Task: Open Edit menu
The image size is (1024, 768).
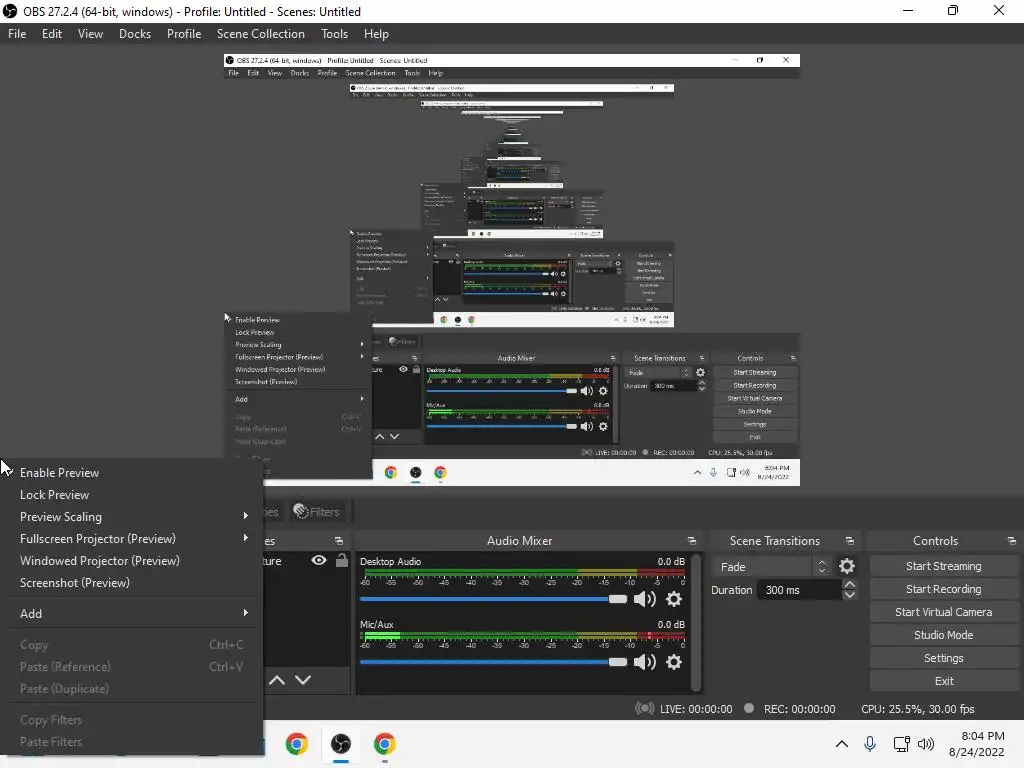Action: coord(52,34)
